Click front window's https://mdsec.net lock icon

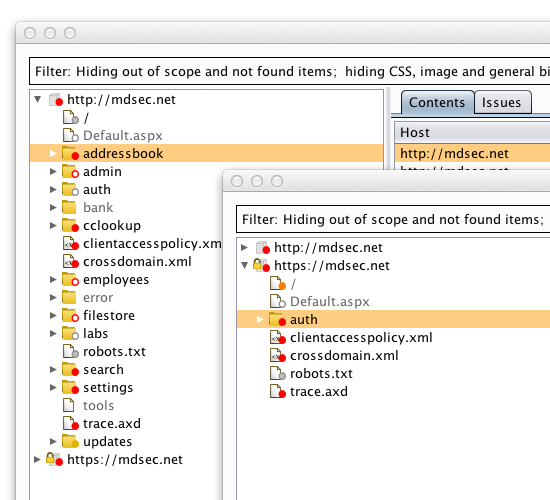click(x=261, y=265)
